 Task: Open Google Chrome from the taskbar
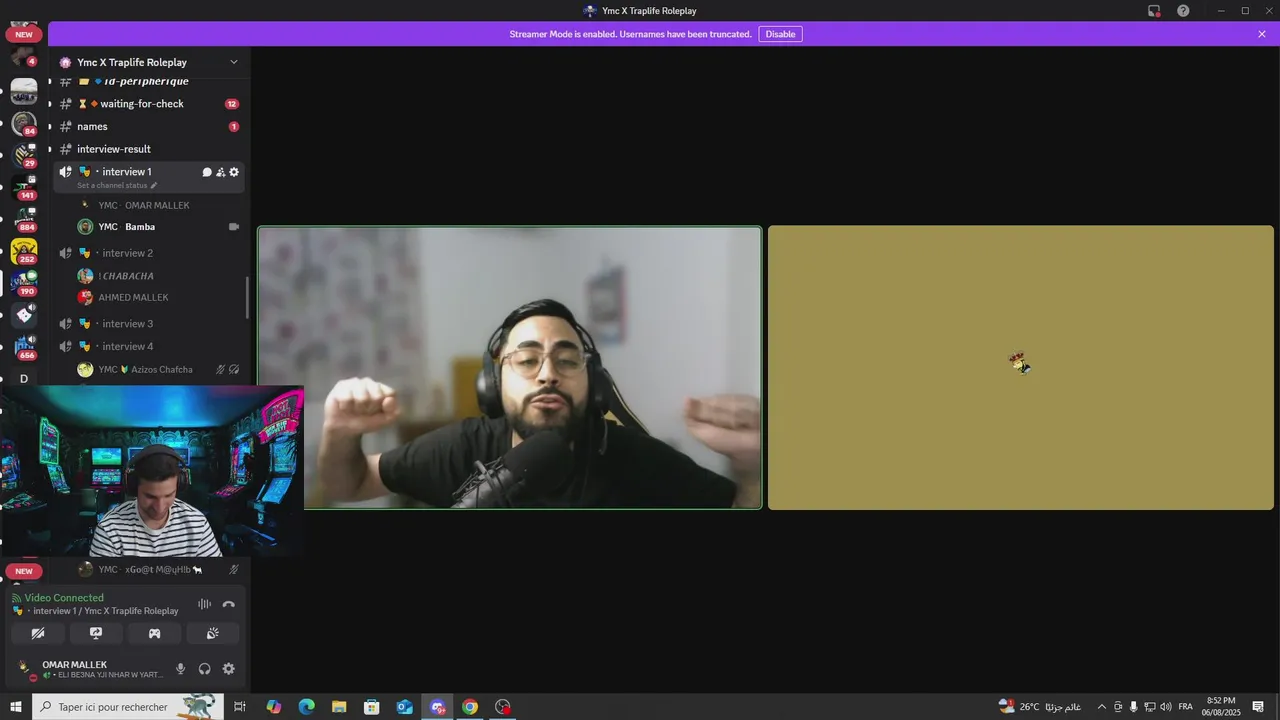[470, 707]
